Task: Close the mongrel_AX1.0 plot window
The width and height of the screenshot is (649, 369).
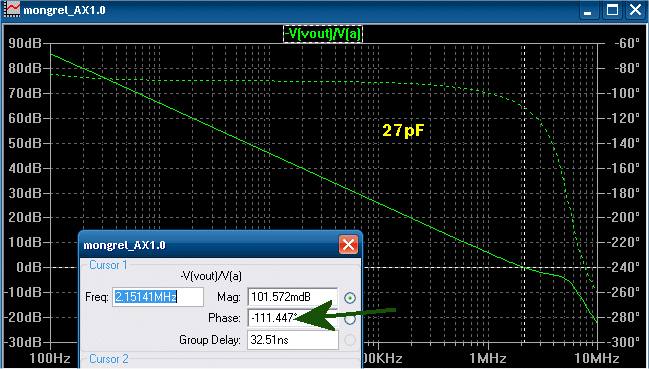Action: click(636, 10)
